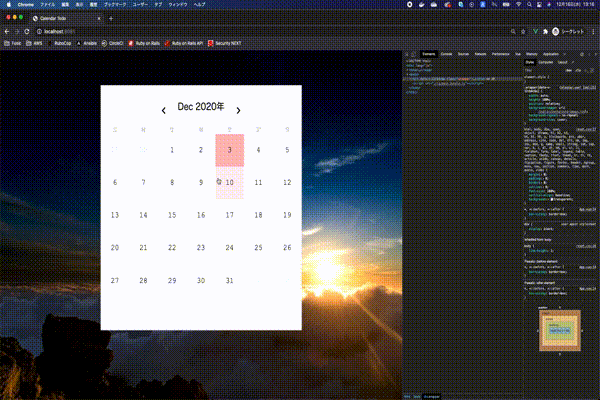Click the zoom magnifier icon in address bar

513,31
